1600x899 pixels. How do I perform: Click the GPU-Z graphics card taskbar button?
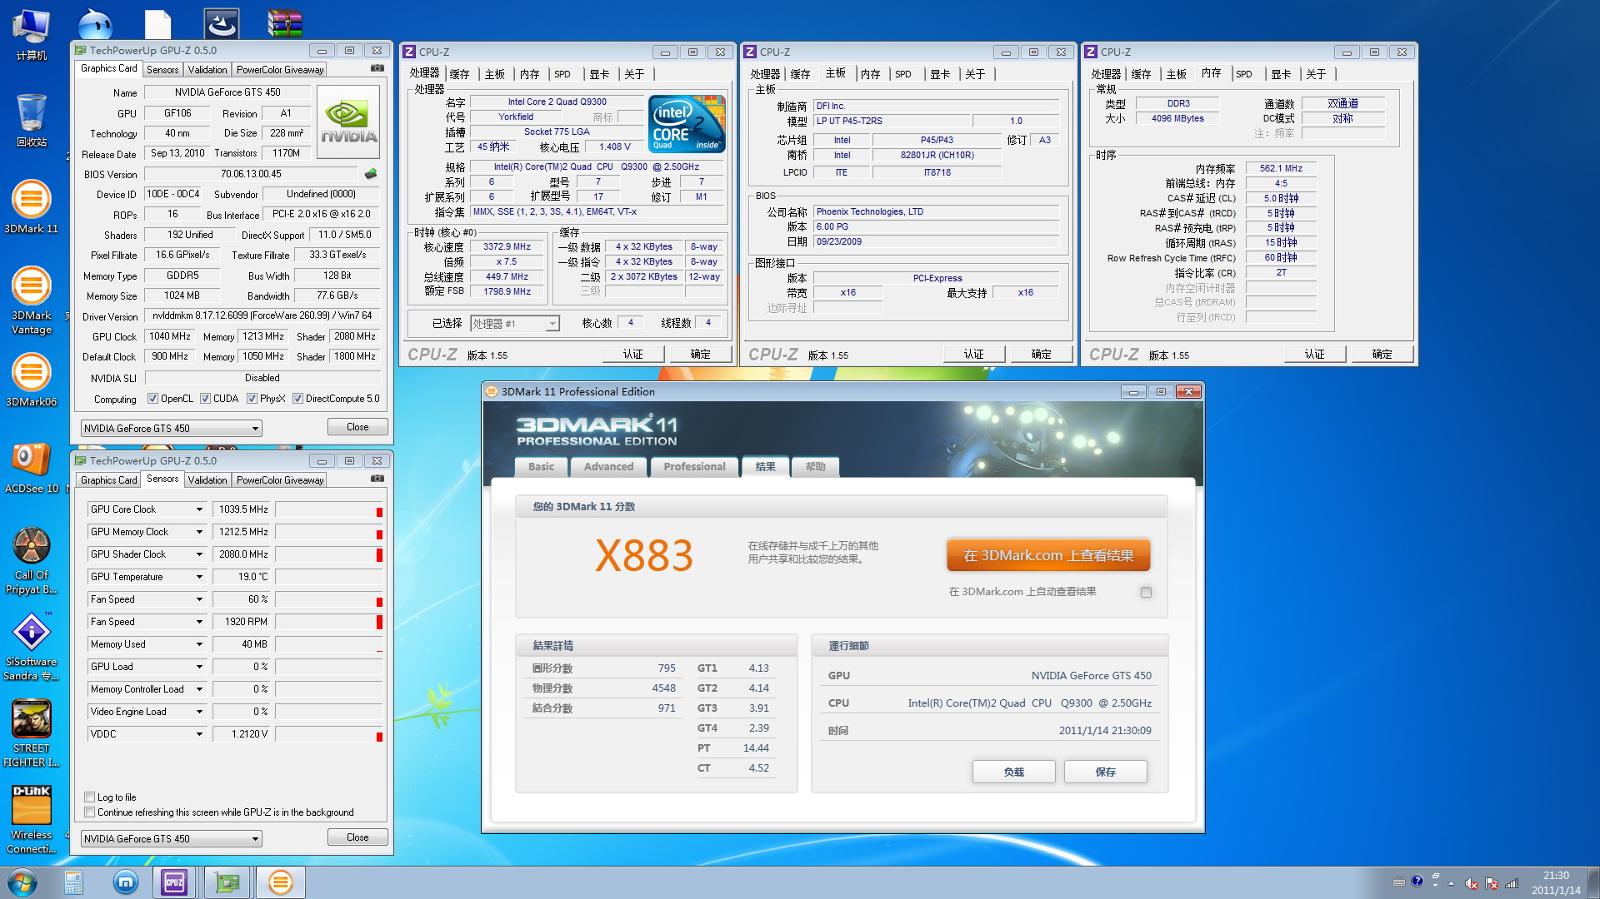pos(227,882)
